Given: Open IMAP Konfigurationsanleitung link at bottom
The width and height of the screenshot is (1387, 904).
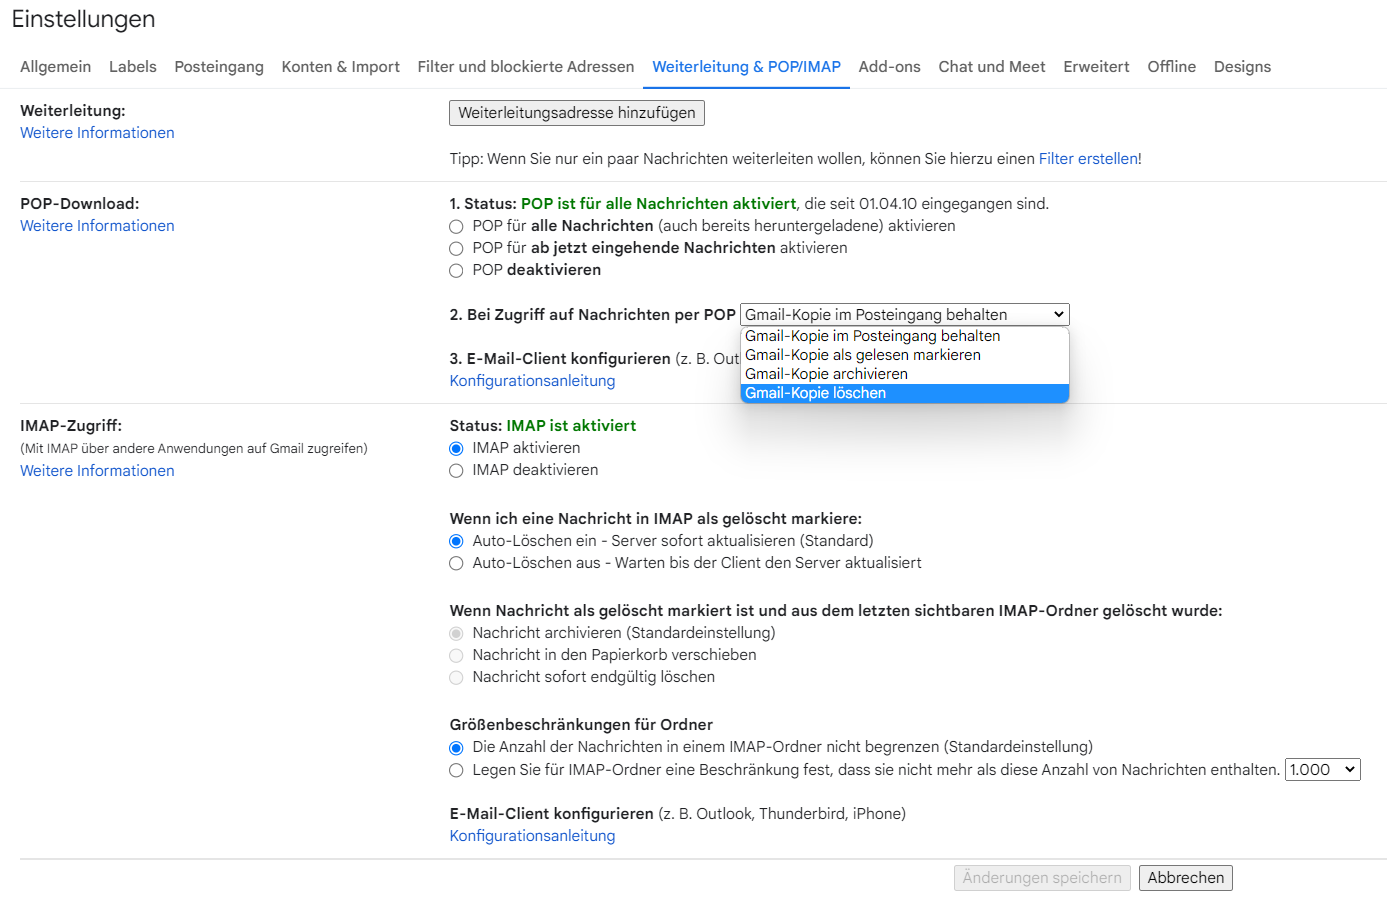Looking at the screenshot, I should pyautogui.click(x=532, y=836).
